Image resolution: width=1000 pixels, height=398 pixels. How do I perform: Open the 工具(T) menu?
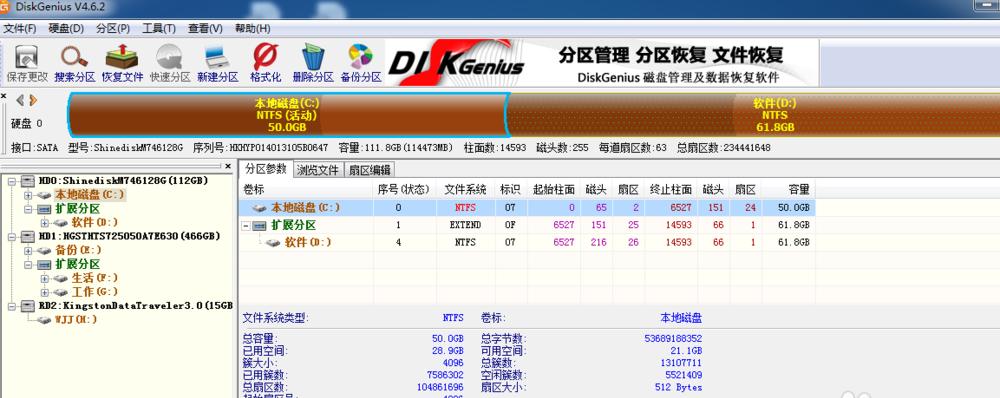pyautogui.click(x=159, y=29)
